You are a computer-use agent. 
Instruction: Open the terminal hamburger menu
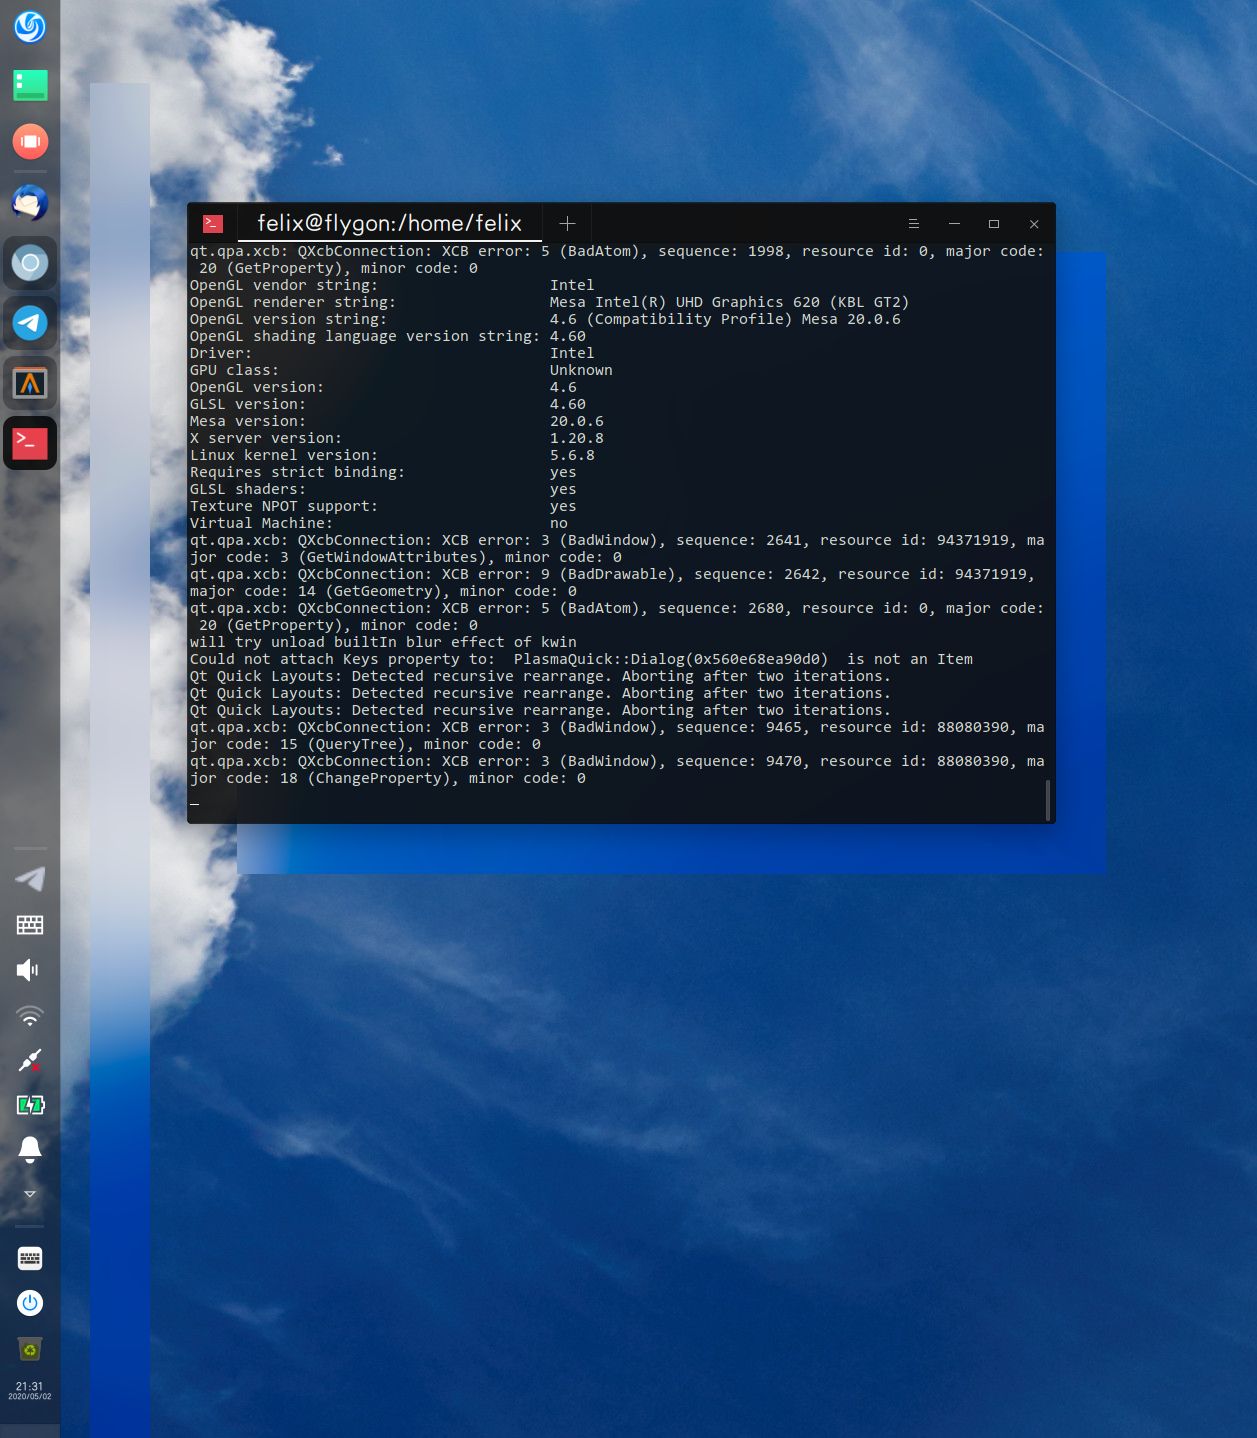(913, 223)
